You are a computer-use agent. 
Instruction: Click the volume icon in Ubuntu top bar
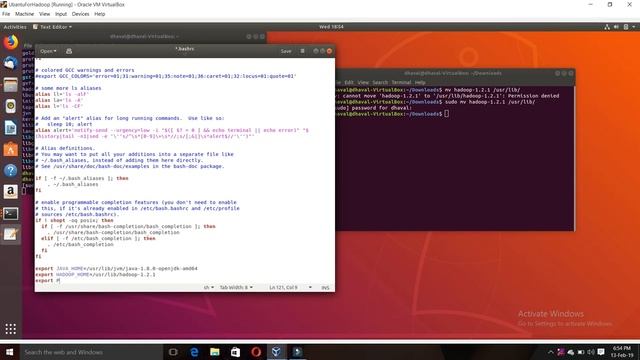(616, 27)
